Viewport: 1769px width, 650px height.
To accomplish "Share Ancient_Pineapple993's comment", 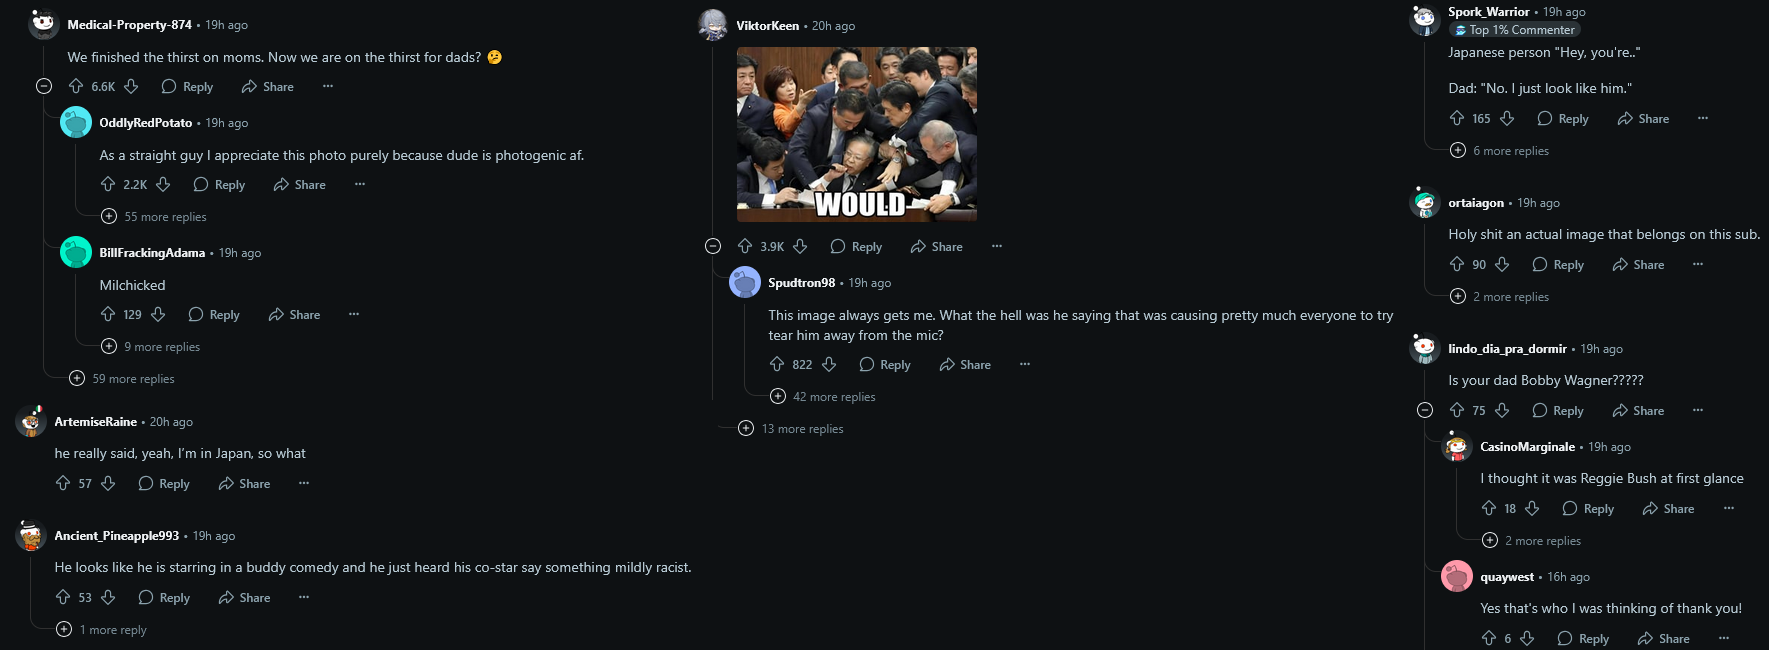I will tap(244, 598).
